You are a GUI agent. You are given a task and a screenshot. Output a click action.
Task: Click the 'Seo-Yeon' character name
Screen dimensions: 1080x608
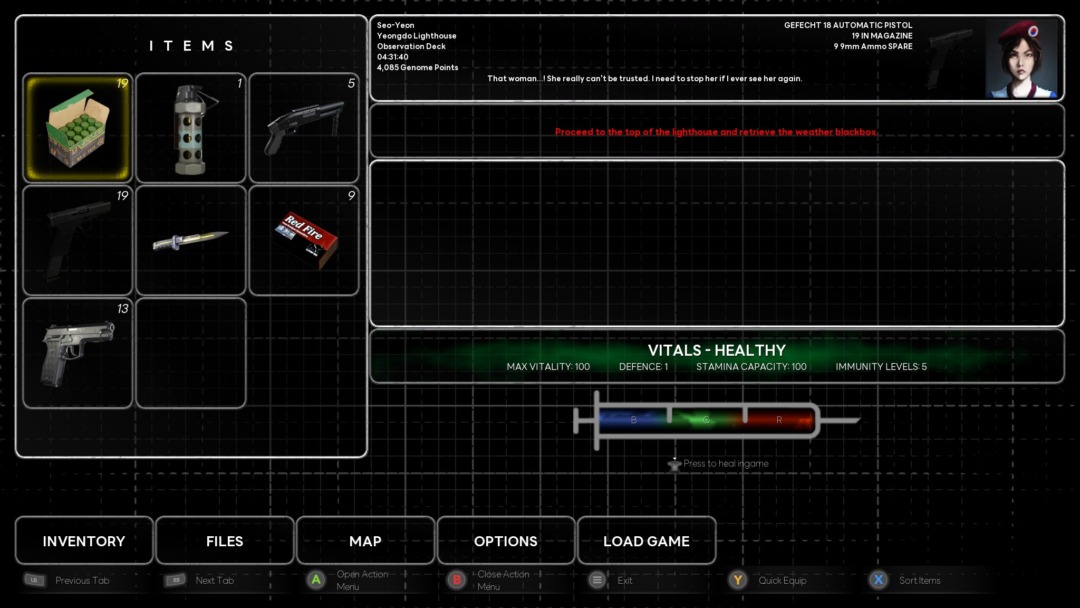(395, 25)
